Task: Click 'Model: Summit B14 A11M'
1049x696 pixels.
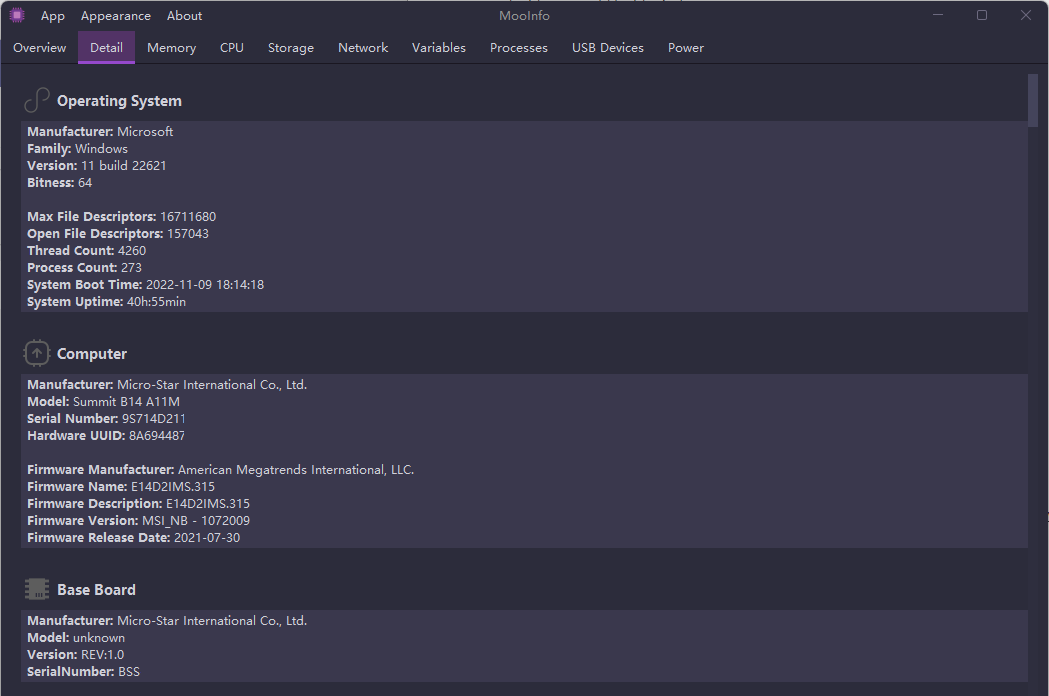Action: pos(103,402)
